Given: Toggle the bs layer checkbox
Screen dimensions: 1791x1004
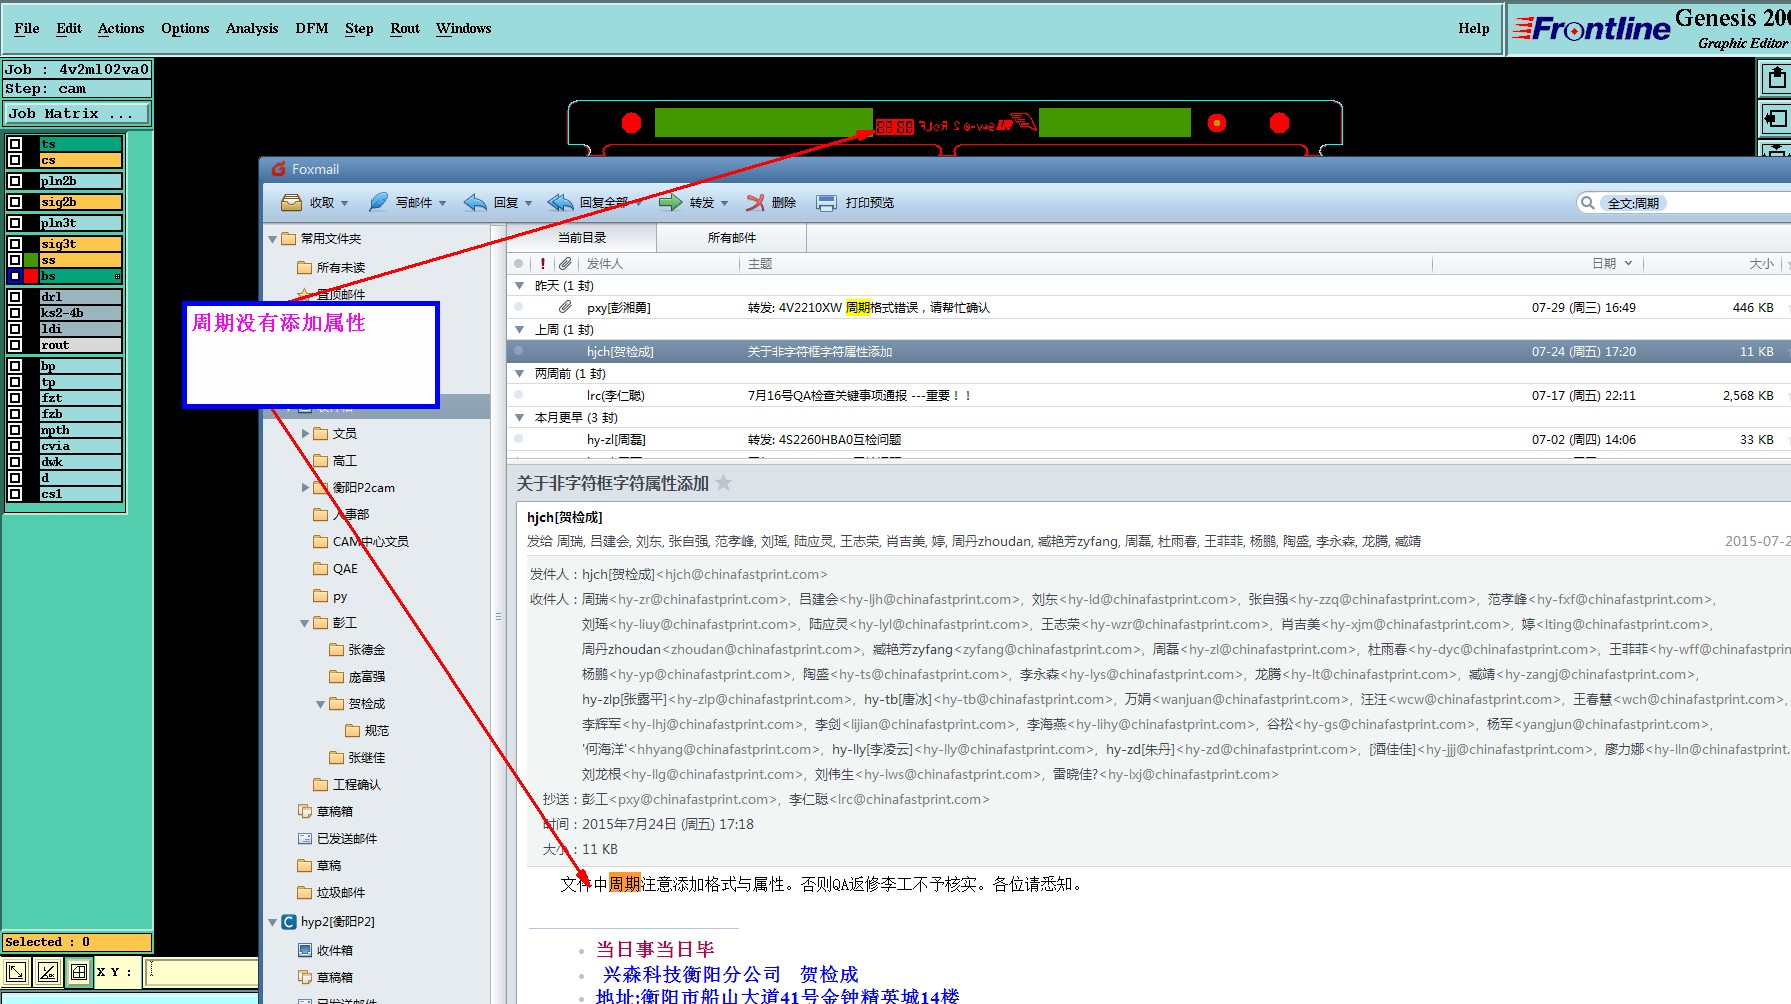Looking at the screenshot, I should click(15, 276).
